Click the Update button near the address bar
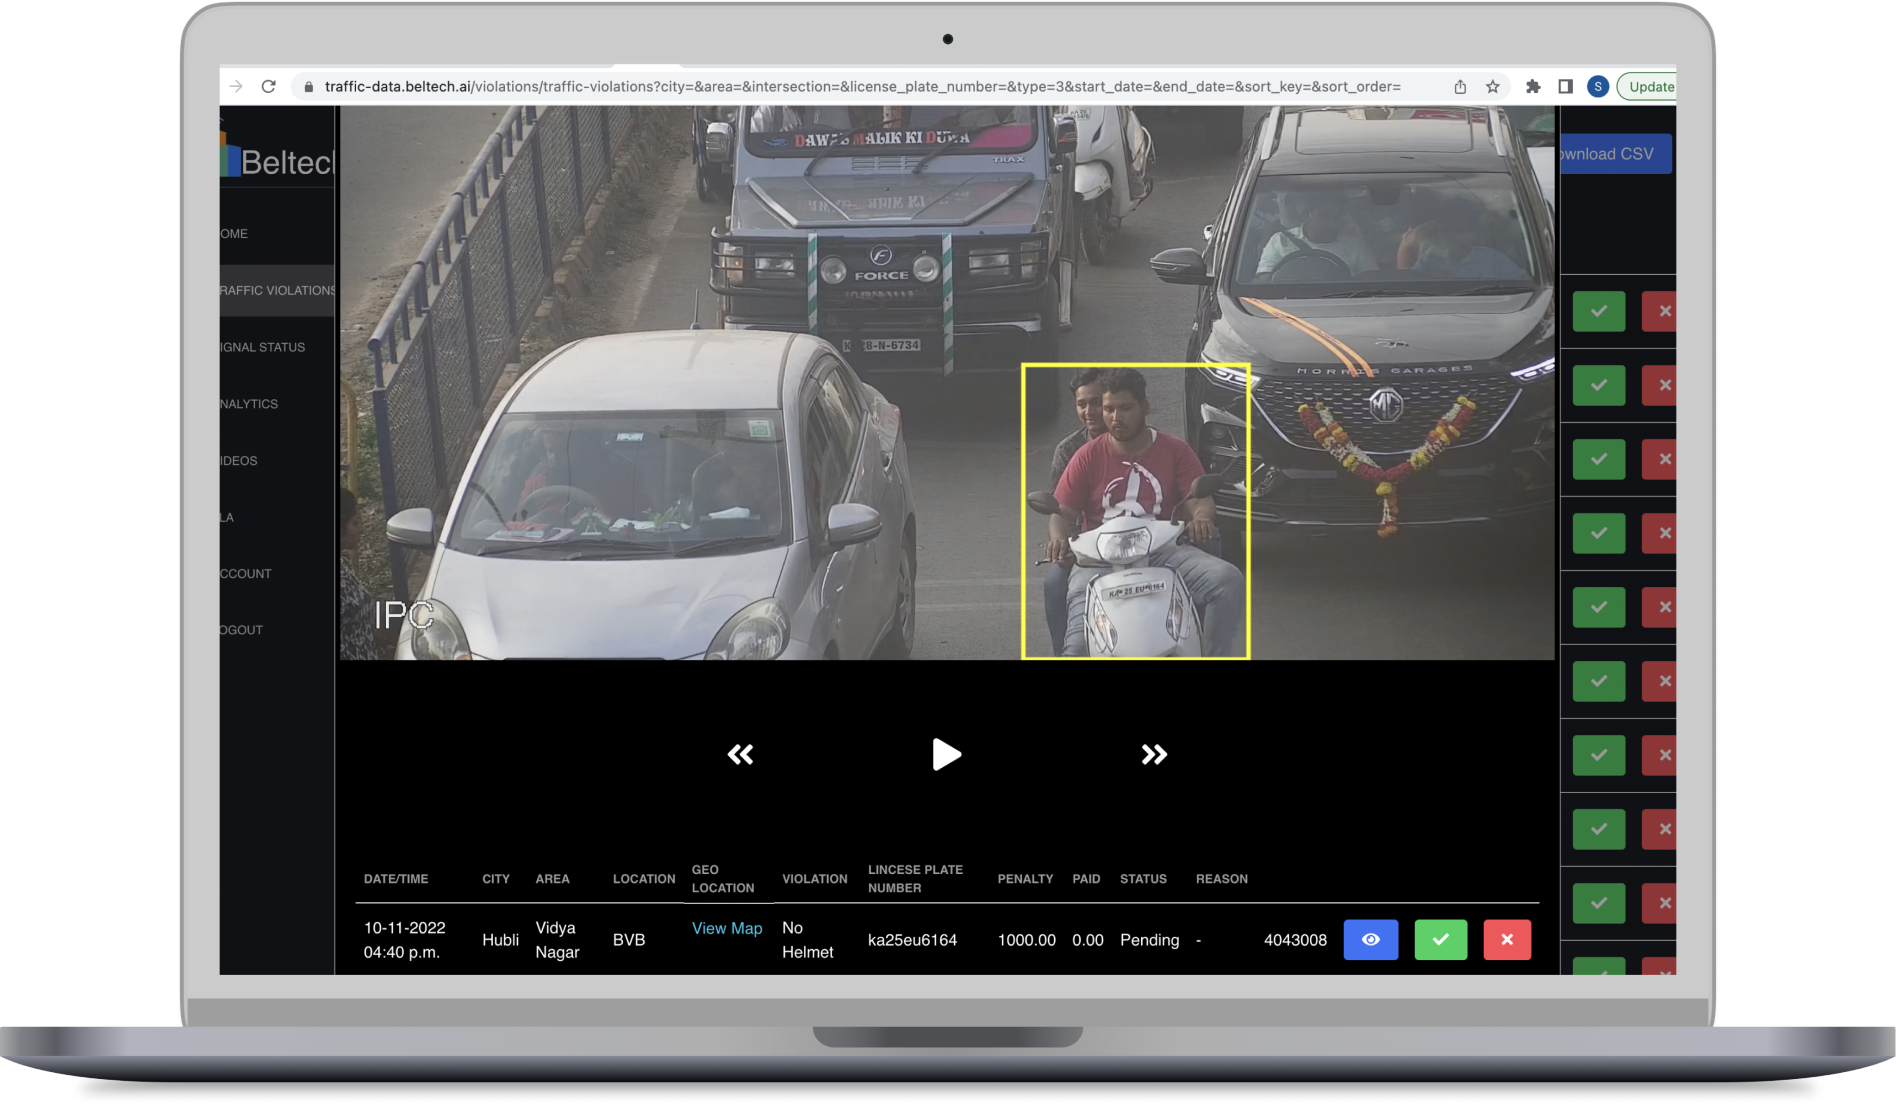This screenshot has height=1104, width=1896. click(1652, 86)
